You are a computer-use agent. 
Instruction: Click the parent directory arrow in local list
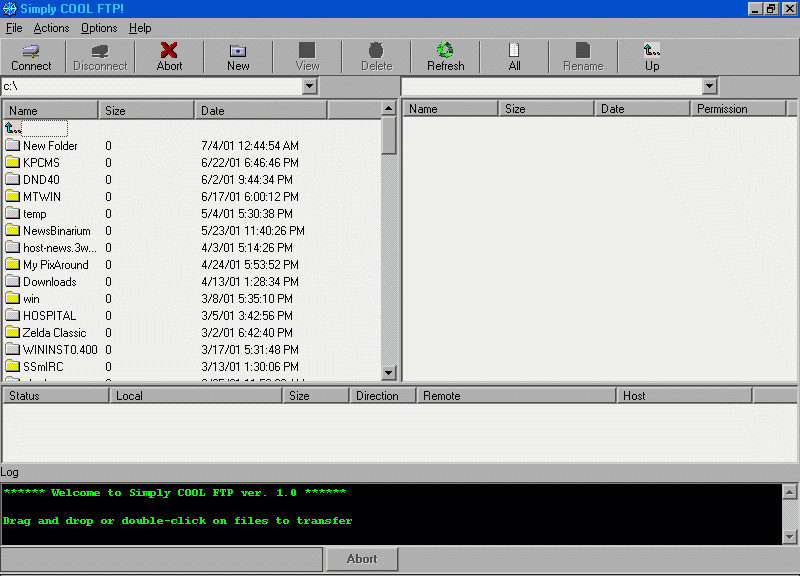[13, 128]
